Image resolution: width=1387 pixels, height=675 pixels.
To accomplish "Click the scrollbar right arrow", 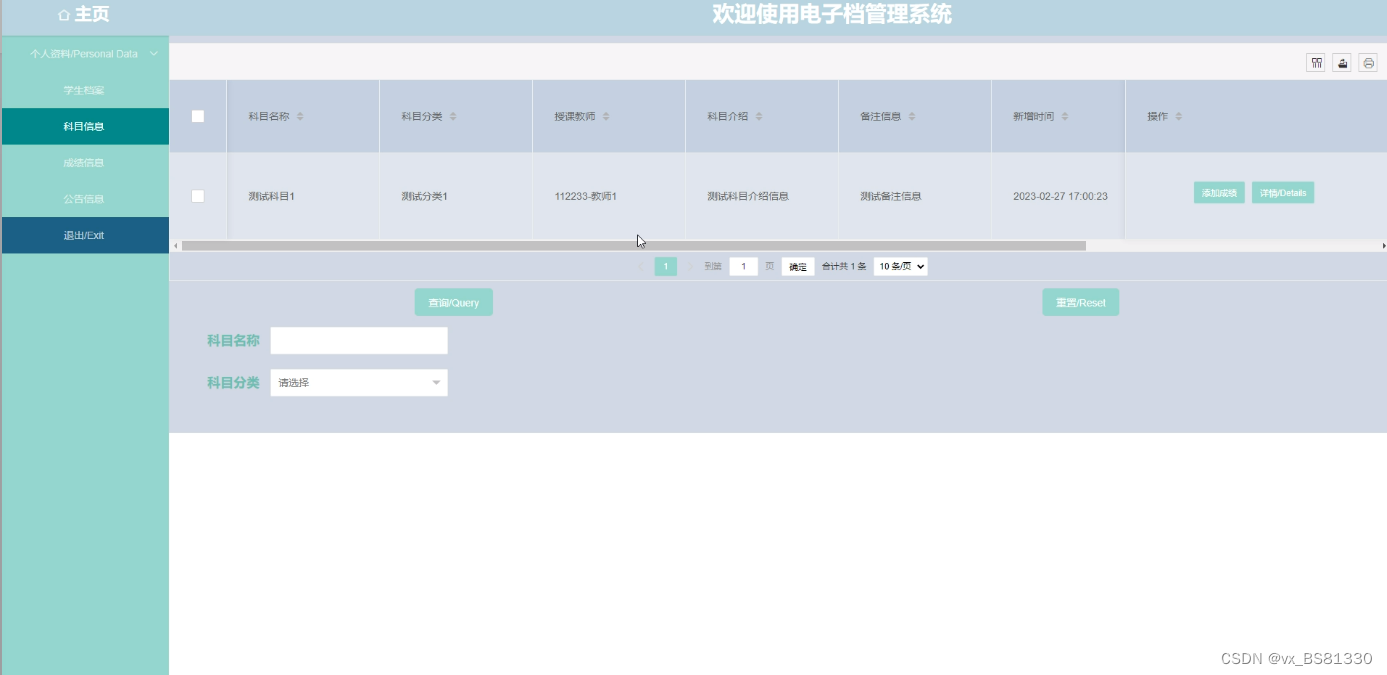I will coord(1383,245).
